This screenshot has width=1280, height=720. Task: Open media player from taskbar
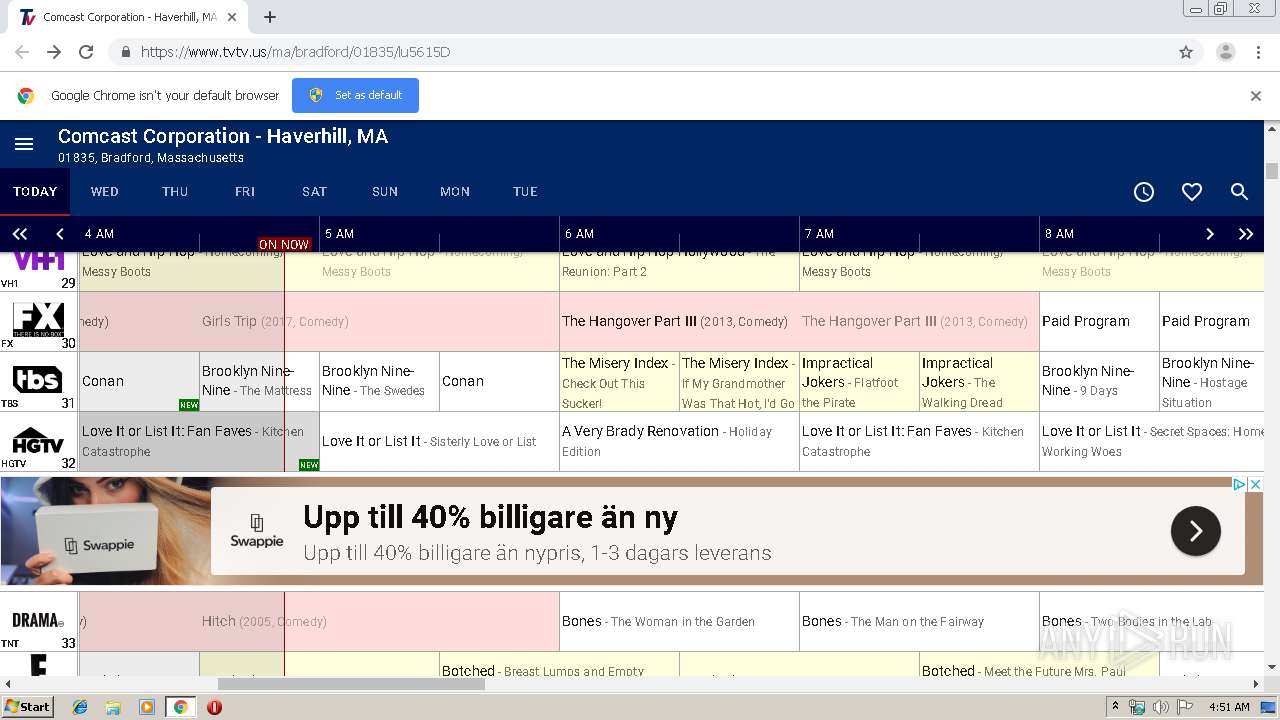(x=147, y=707)
